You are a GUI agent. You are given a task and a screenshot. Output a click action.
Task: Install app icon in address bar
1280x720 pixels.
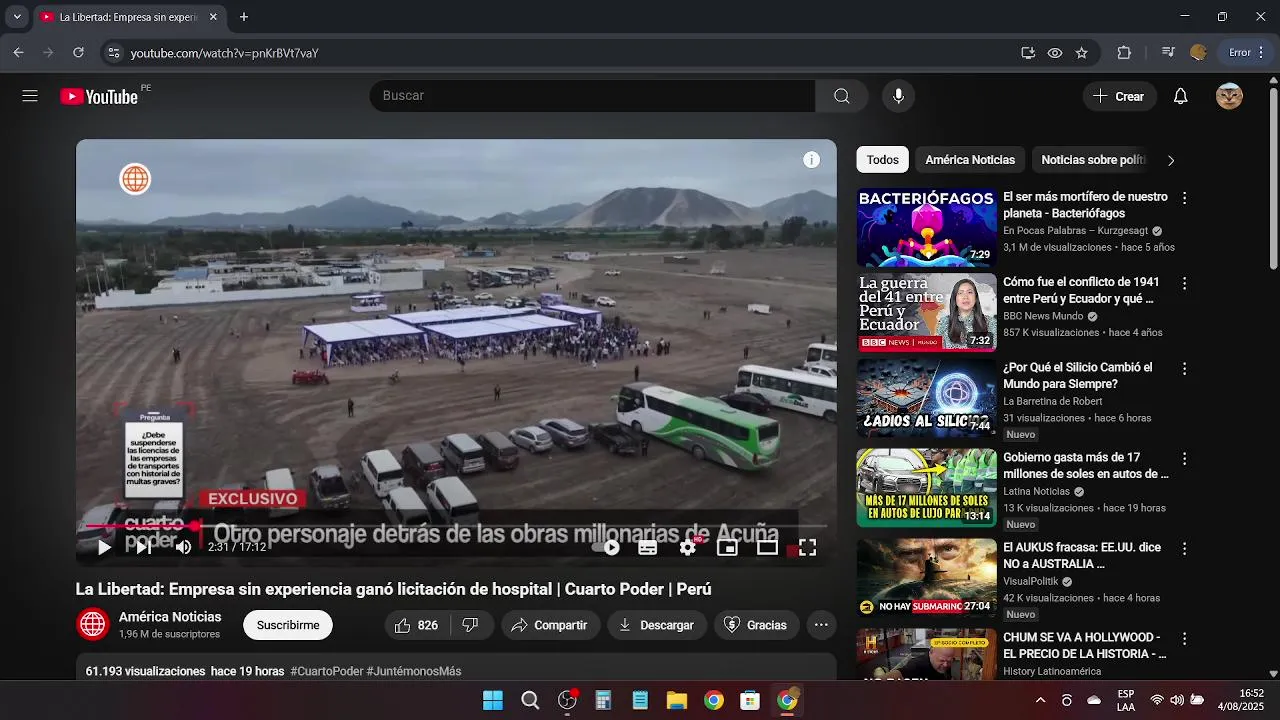1028,53
